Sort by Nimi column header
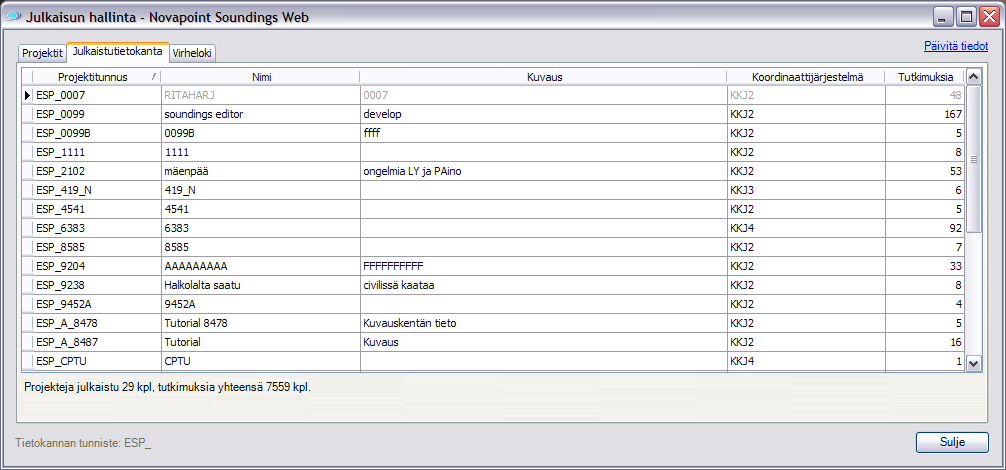Image resolution: width=1006 pixels, height=470 pixels. (260, 77)
